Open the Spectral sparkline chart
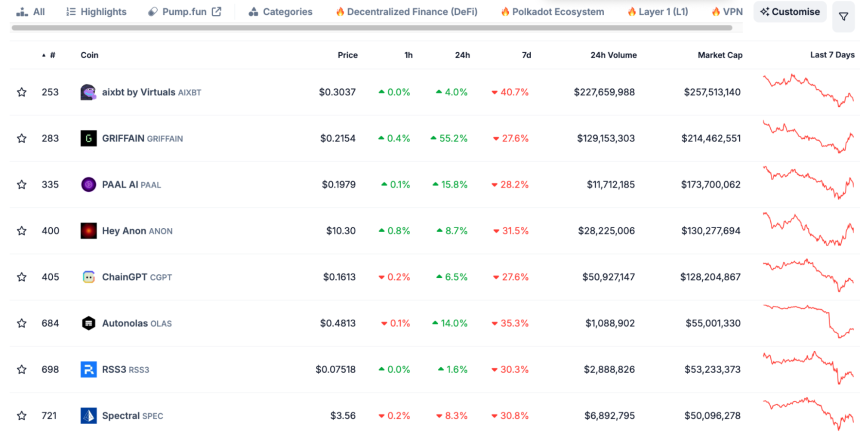This screenshot has width=860, height=438. [x=808, y=414]
